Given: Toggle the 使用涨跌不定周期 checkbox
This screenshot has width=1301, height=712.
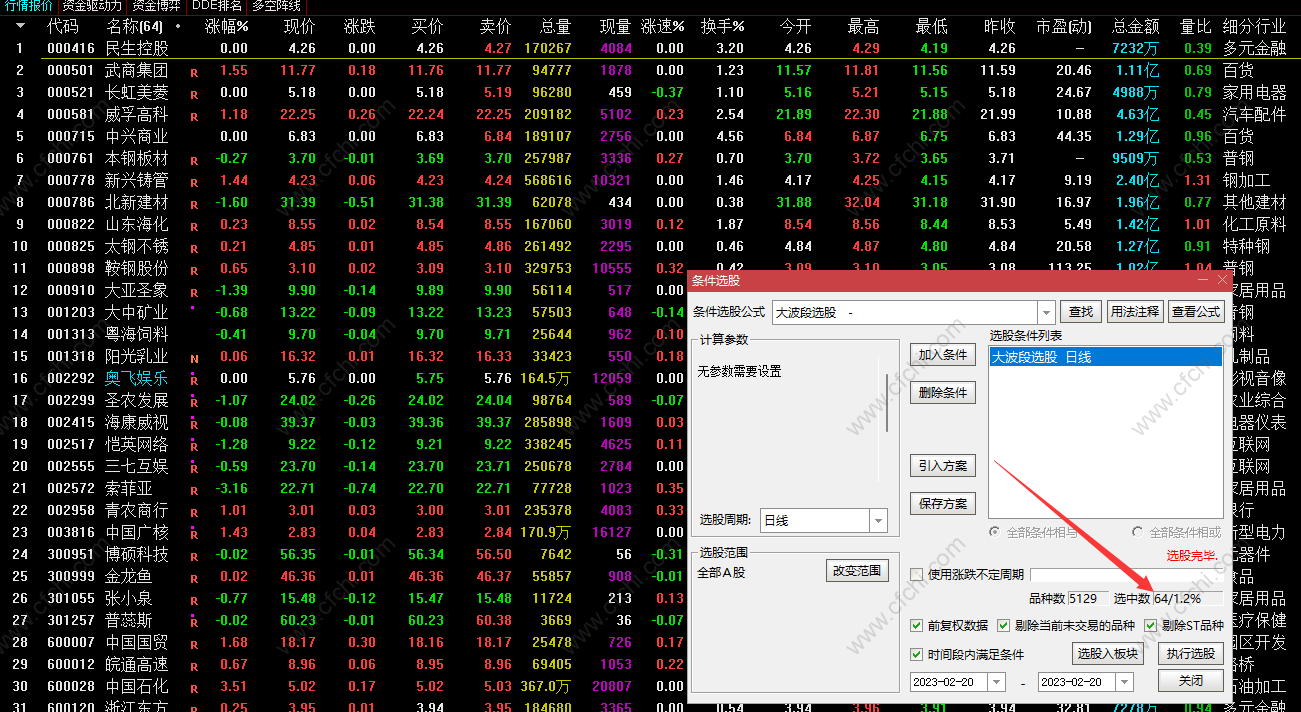Looking at the screenshot, I should 917,574.
